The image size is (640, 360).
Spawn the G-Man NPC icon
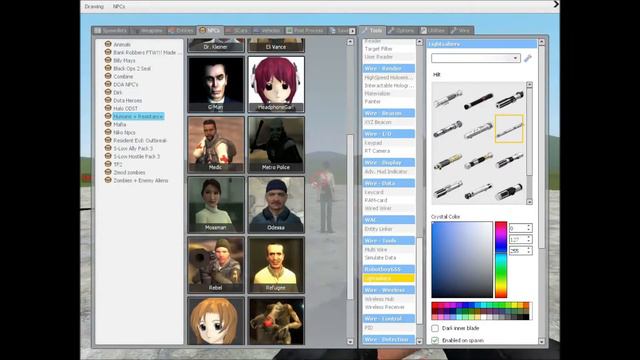coord(216,84)
